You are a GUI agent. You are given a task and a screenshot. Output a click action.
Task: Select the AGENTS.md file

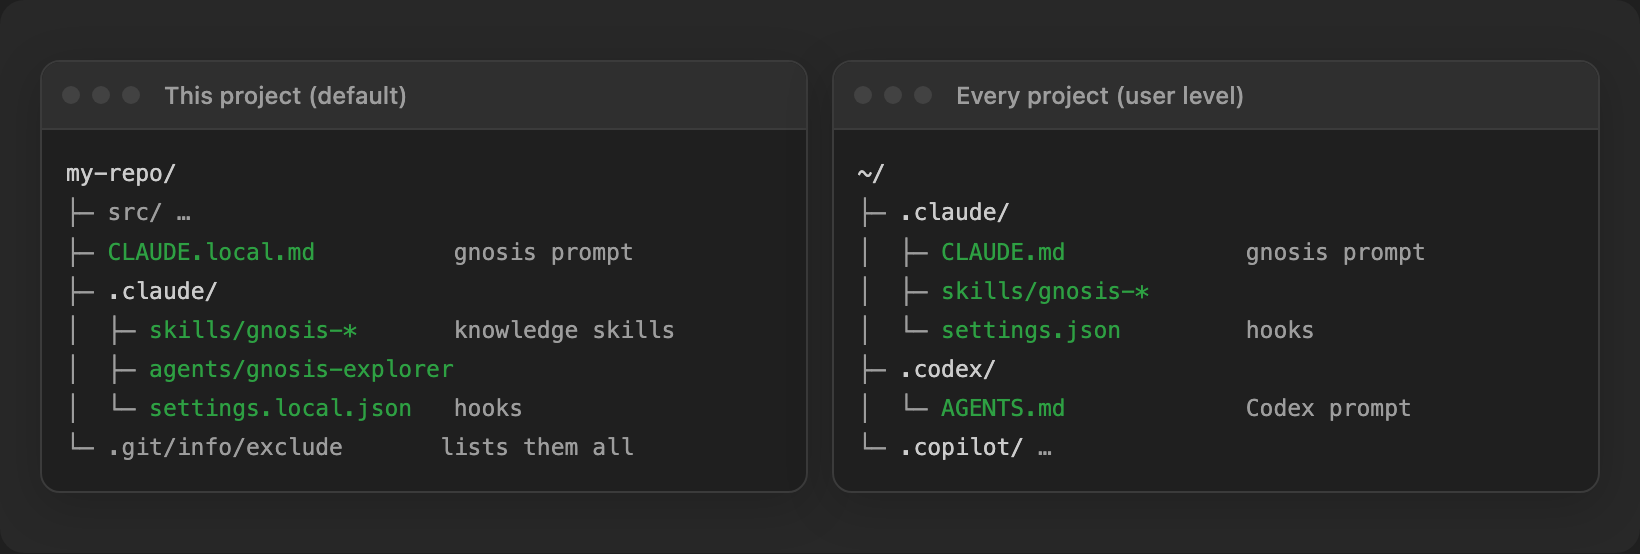(x=1003, y=408)
